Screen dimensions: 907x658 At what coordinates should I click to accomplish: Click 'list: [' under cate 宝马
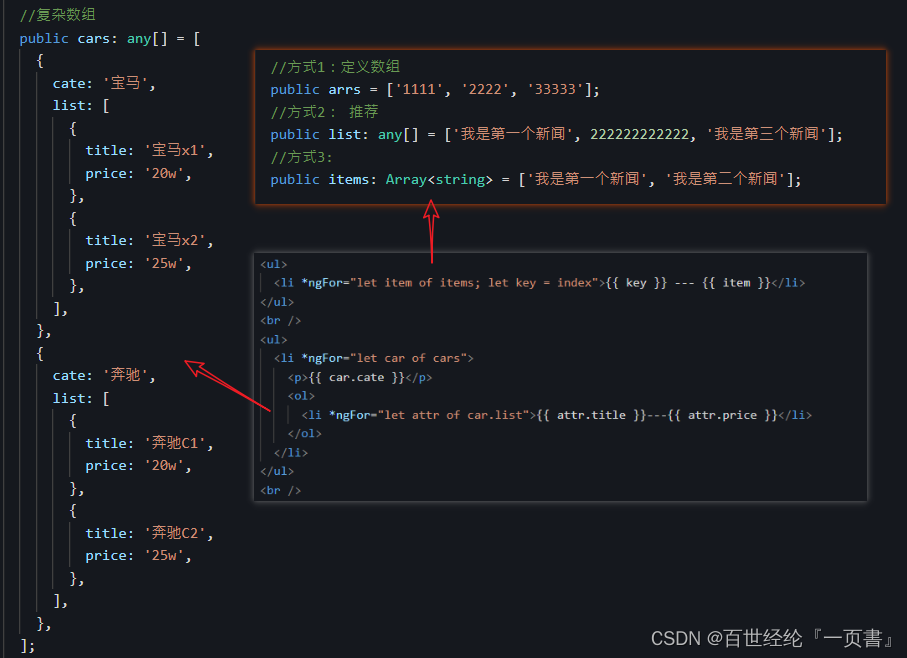81,106
